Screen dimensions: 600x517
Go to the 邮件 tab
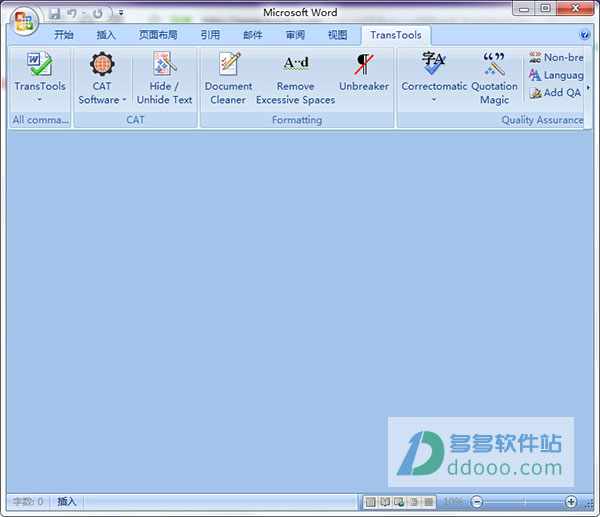click(x=253, y=35)
